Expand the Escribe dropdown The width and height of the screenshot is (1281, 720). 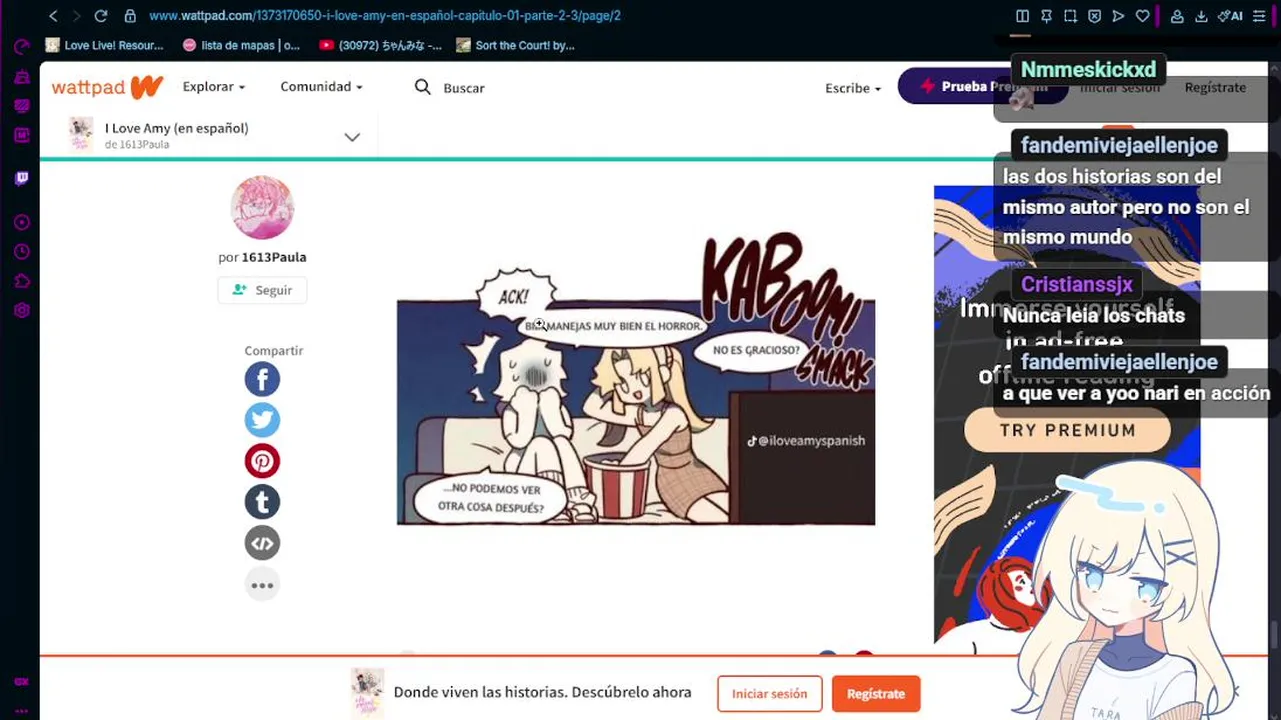pos(853,88)
